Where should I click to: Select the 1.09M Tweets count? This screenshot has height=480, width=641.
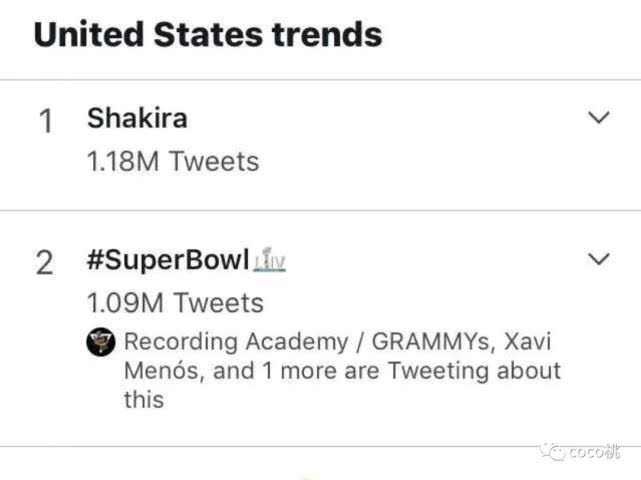click(175, 302)
